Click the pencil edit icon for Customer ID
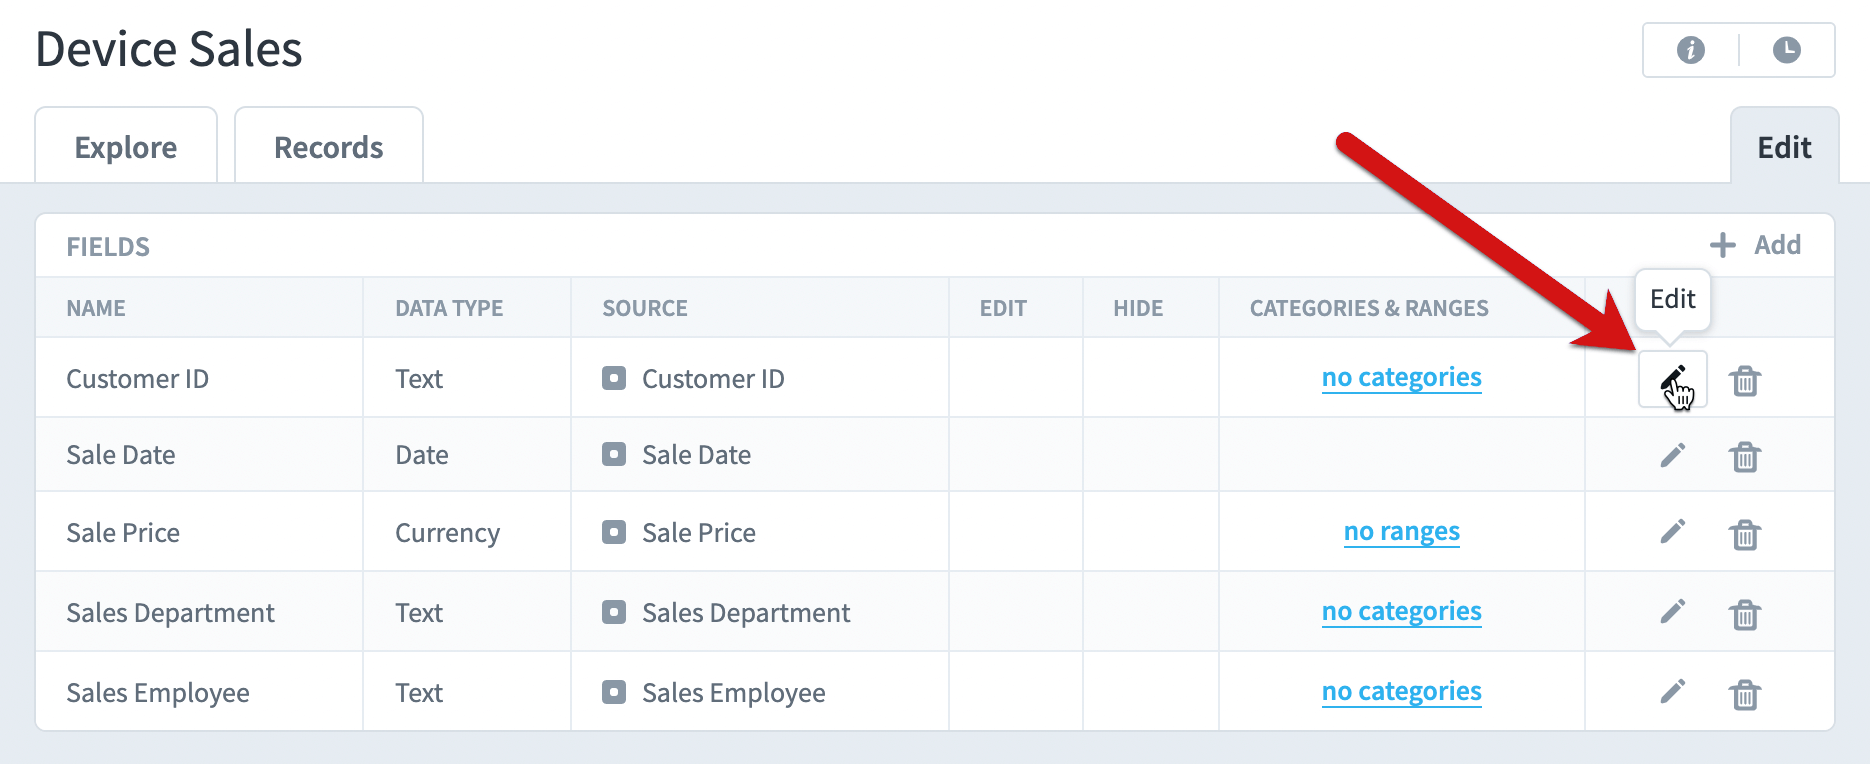The image size is (1870, 764). tap(1673, 379)
